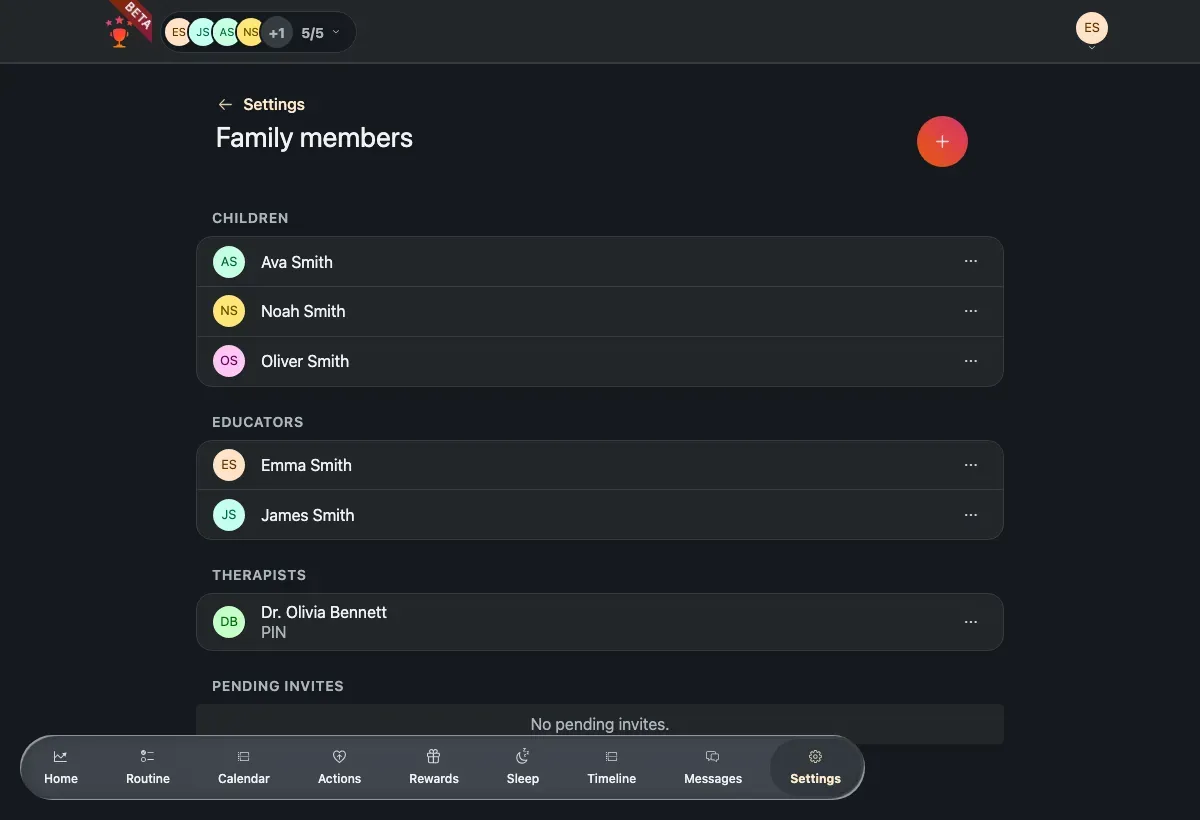Go to Home tab
The width and height of the screenshot is (1200, 820).
[61, 767]
